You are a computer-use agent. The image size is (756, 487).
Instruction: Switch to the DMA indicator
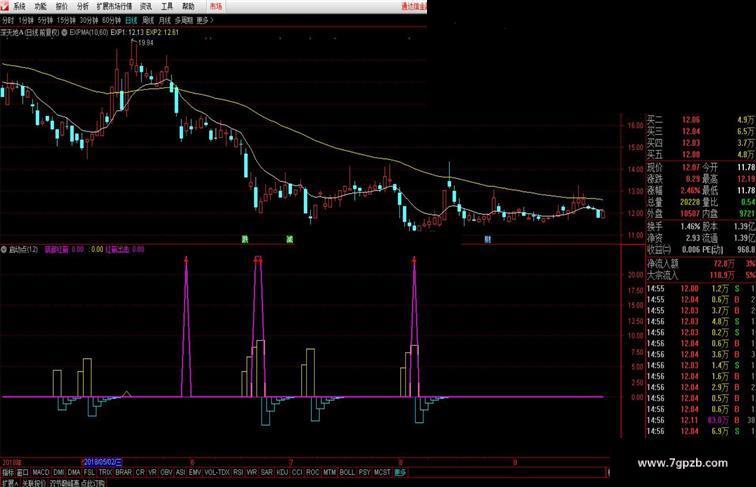74,473
